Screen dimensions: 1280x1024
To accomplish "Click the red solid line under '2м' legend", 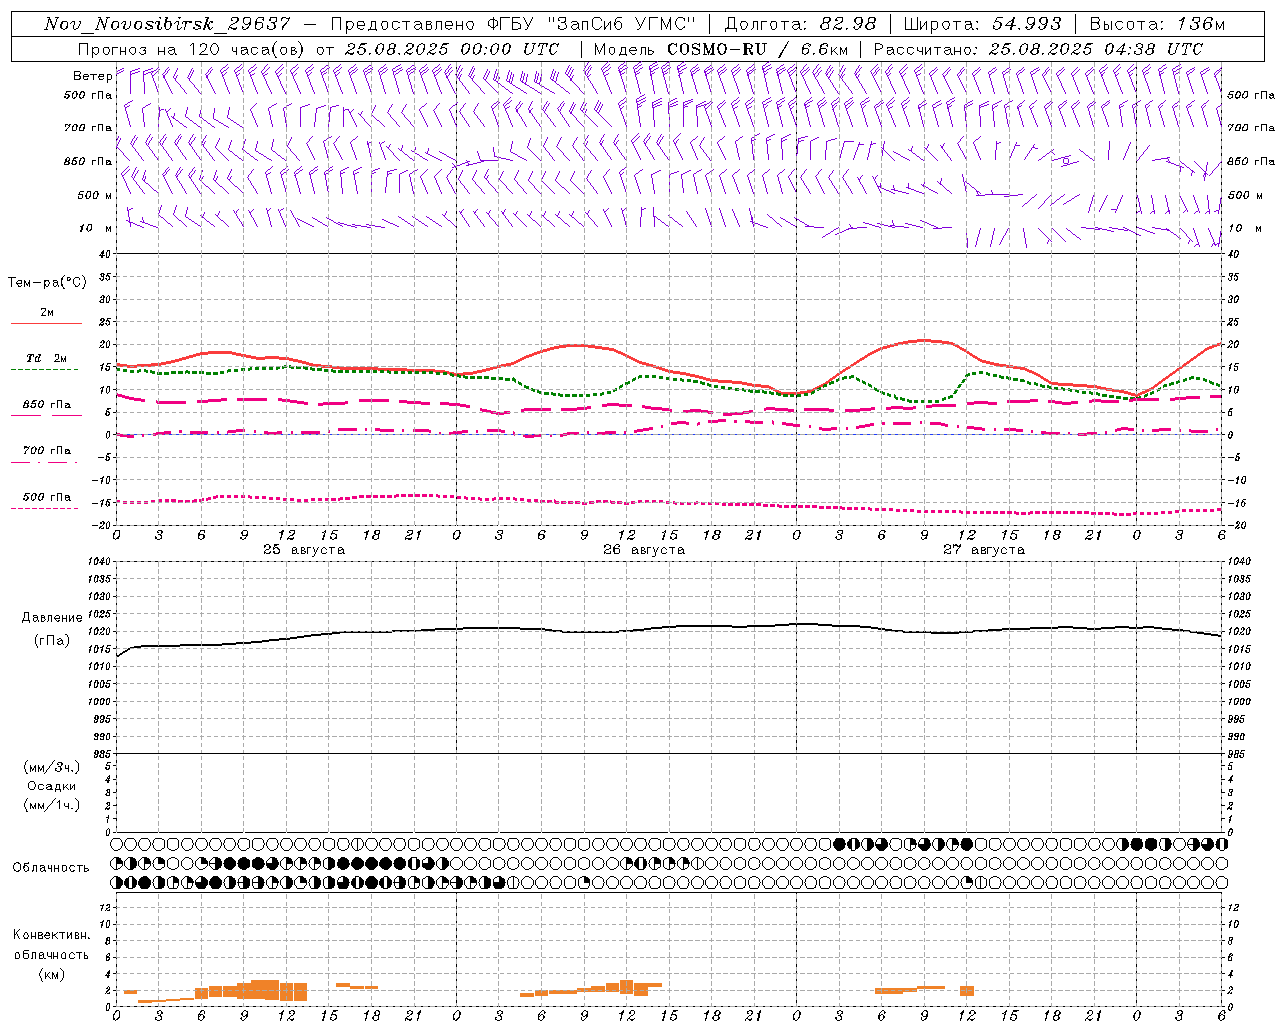I will pyautogui.click(x=46, y=324).
